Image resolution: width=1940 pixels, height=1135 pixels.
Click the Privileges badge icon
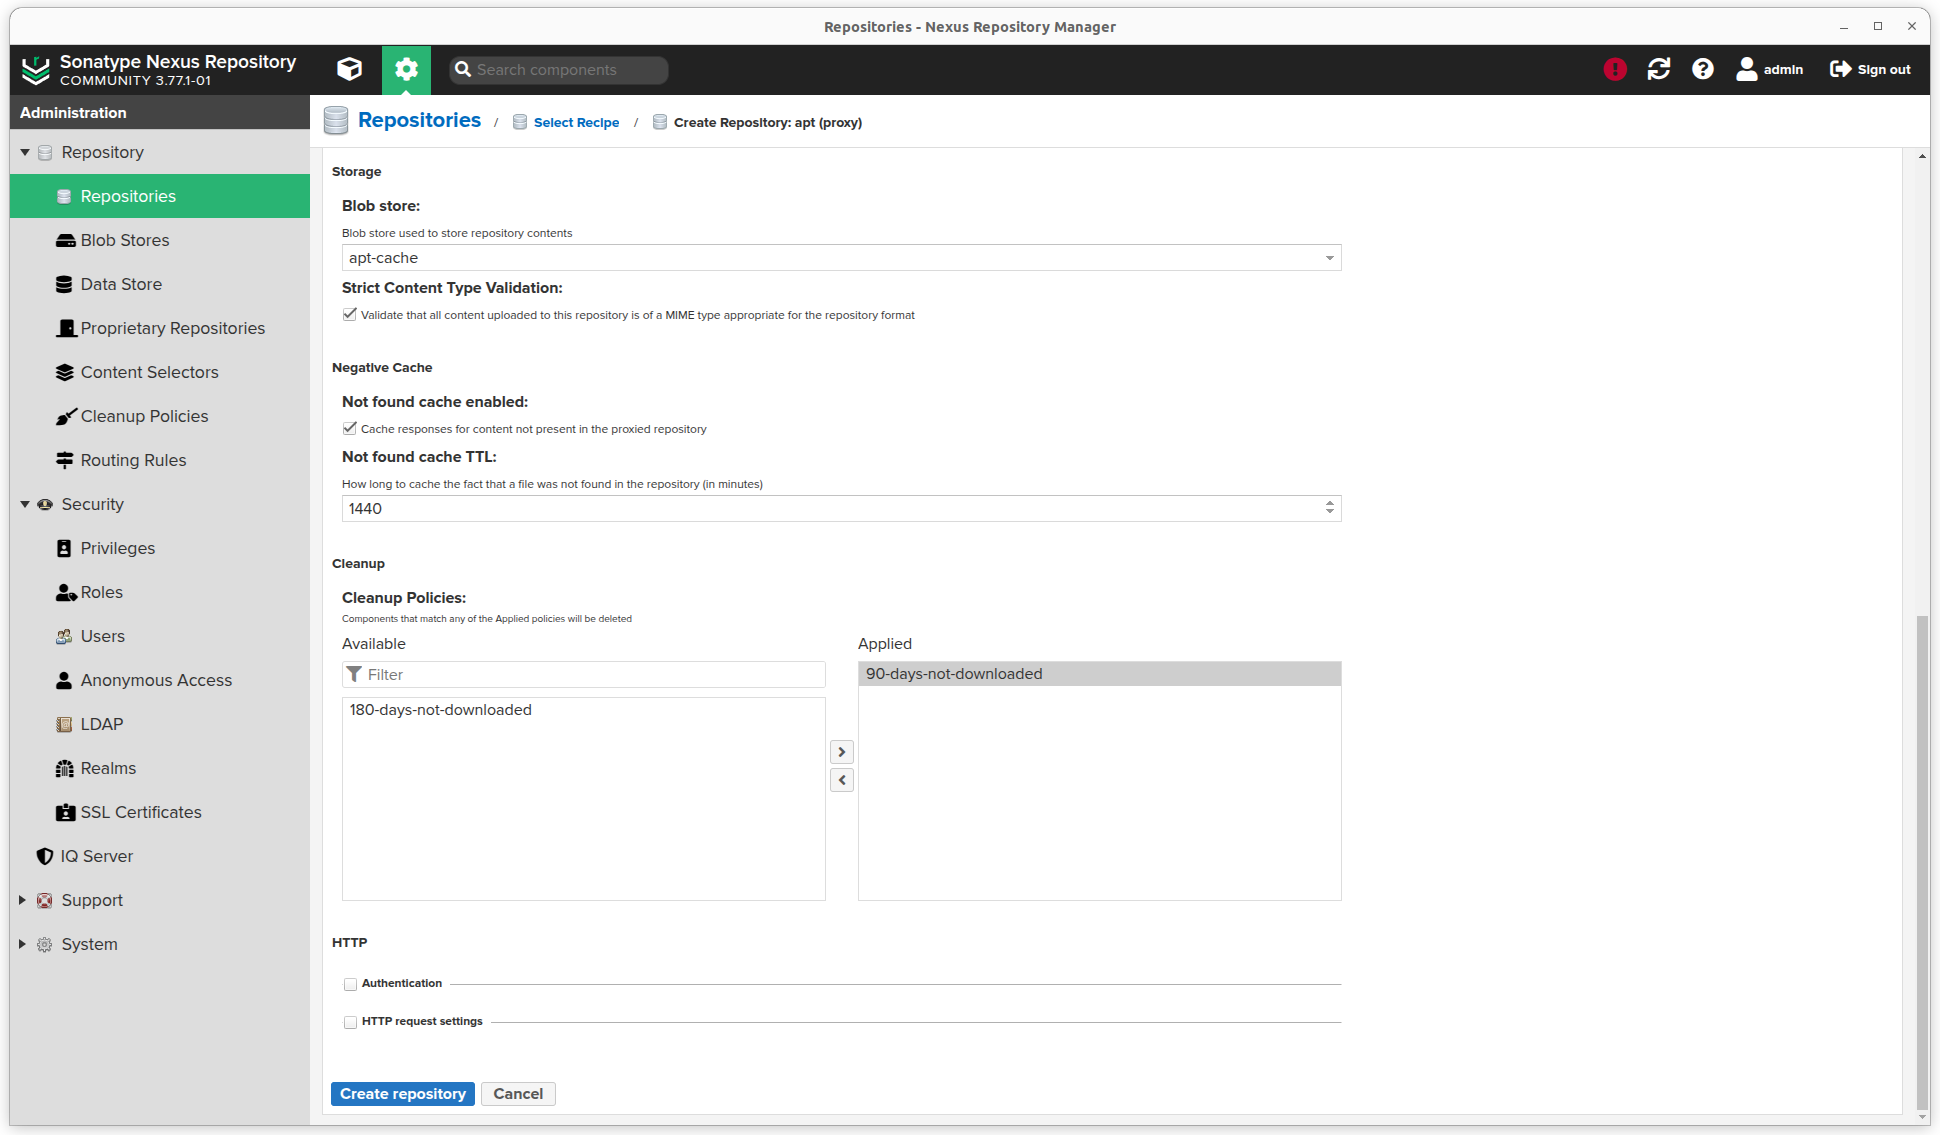(64, 548)
